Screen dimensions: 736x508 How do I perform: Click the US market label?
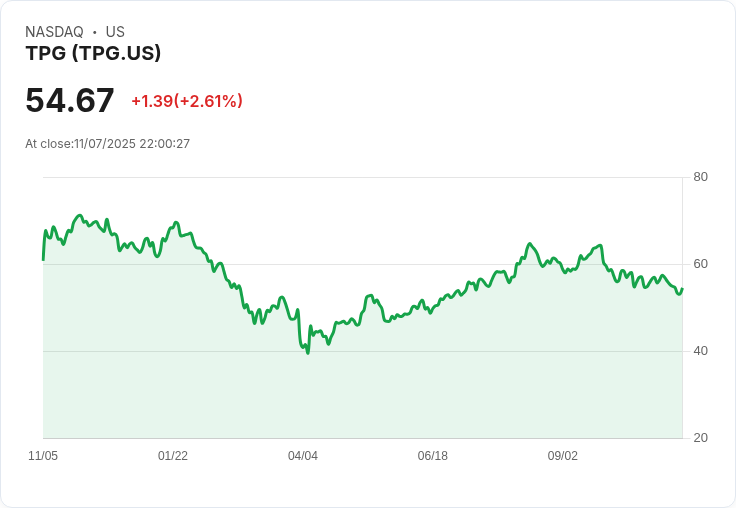click(115, 32)
